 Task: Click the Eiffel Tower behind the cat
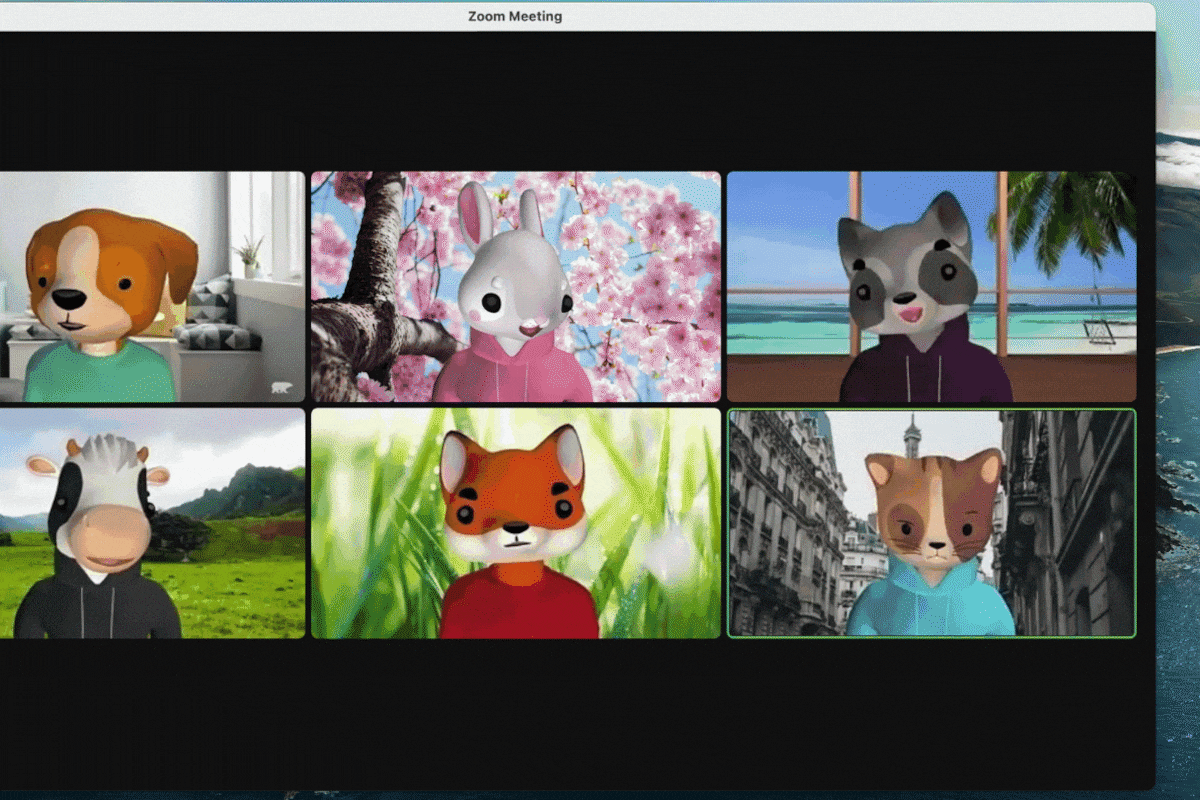tap(911, 437)
